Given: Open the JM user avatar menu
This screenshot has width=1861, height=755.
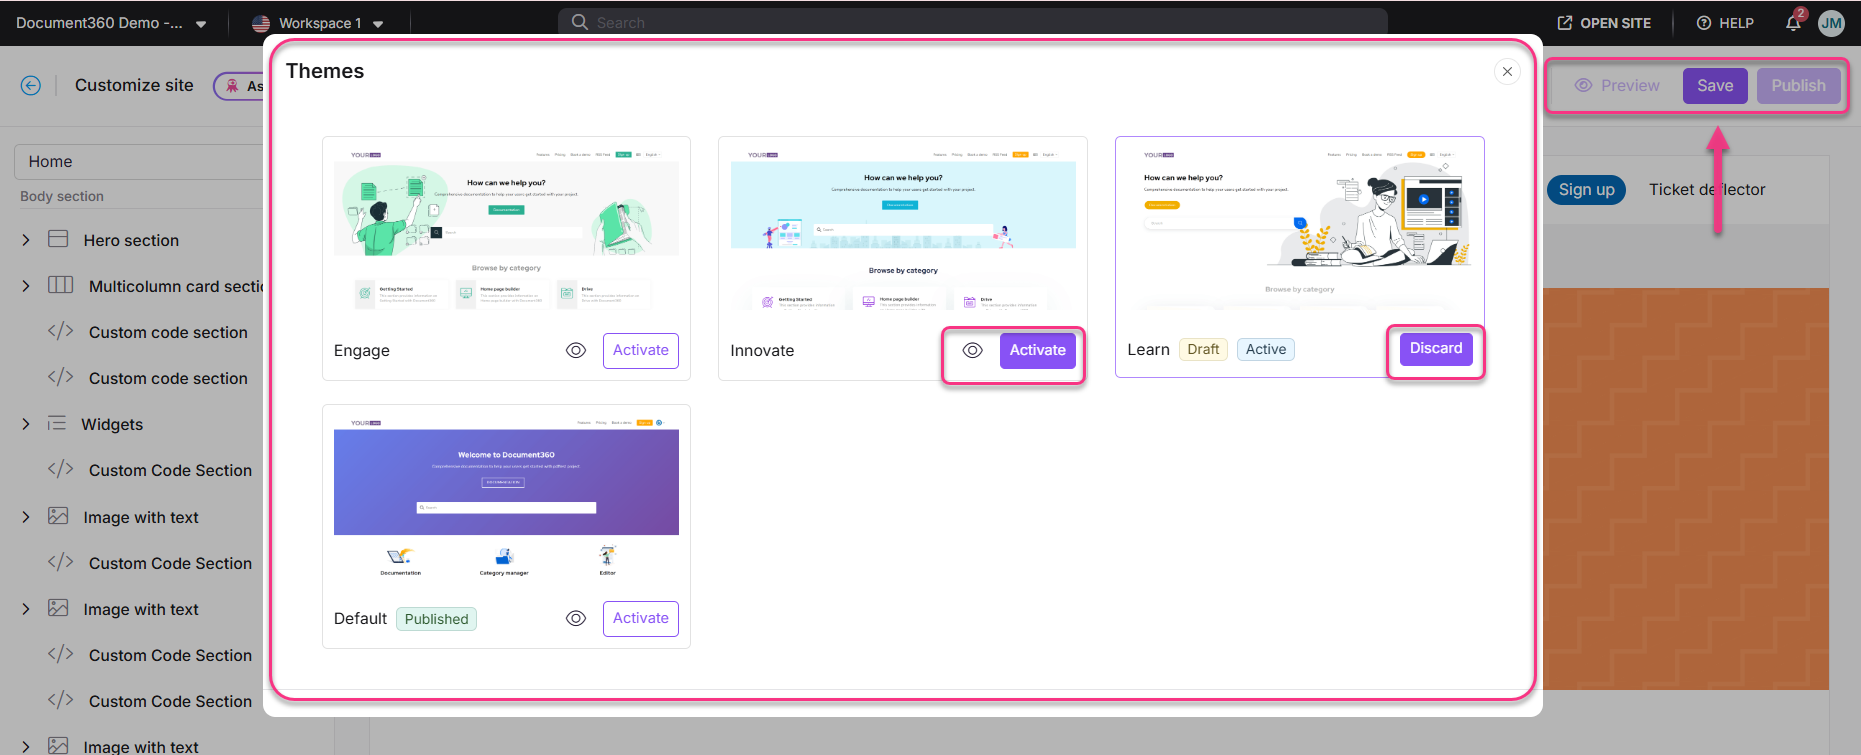Looking at the screenshot, I should 1831,23.
